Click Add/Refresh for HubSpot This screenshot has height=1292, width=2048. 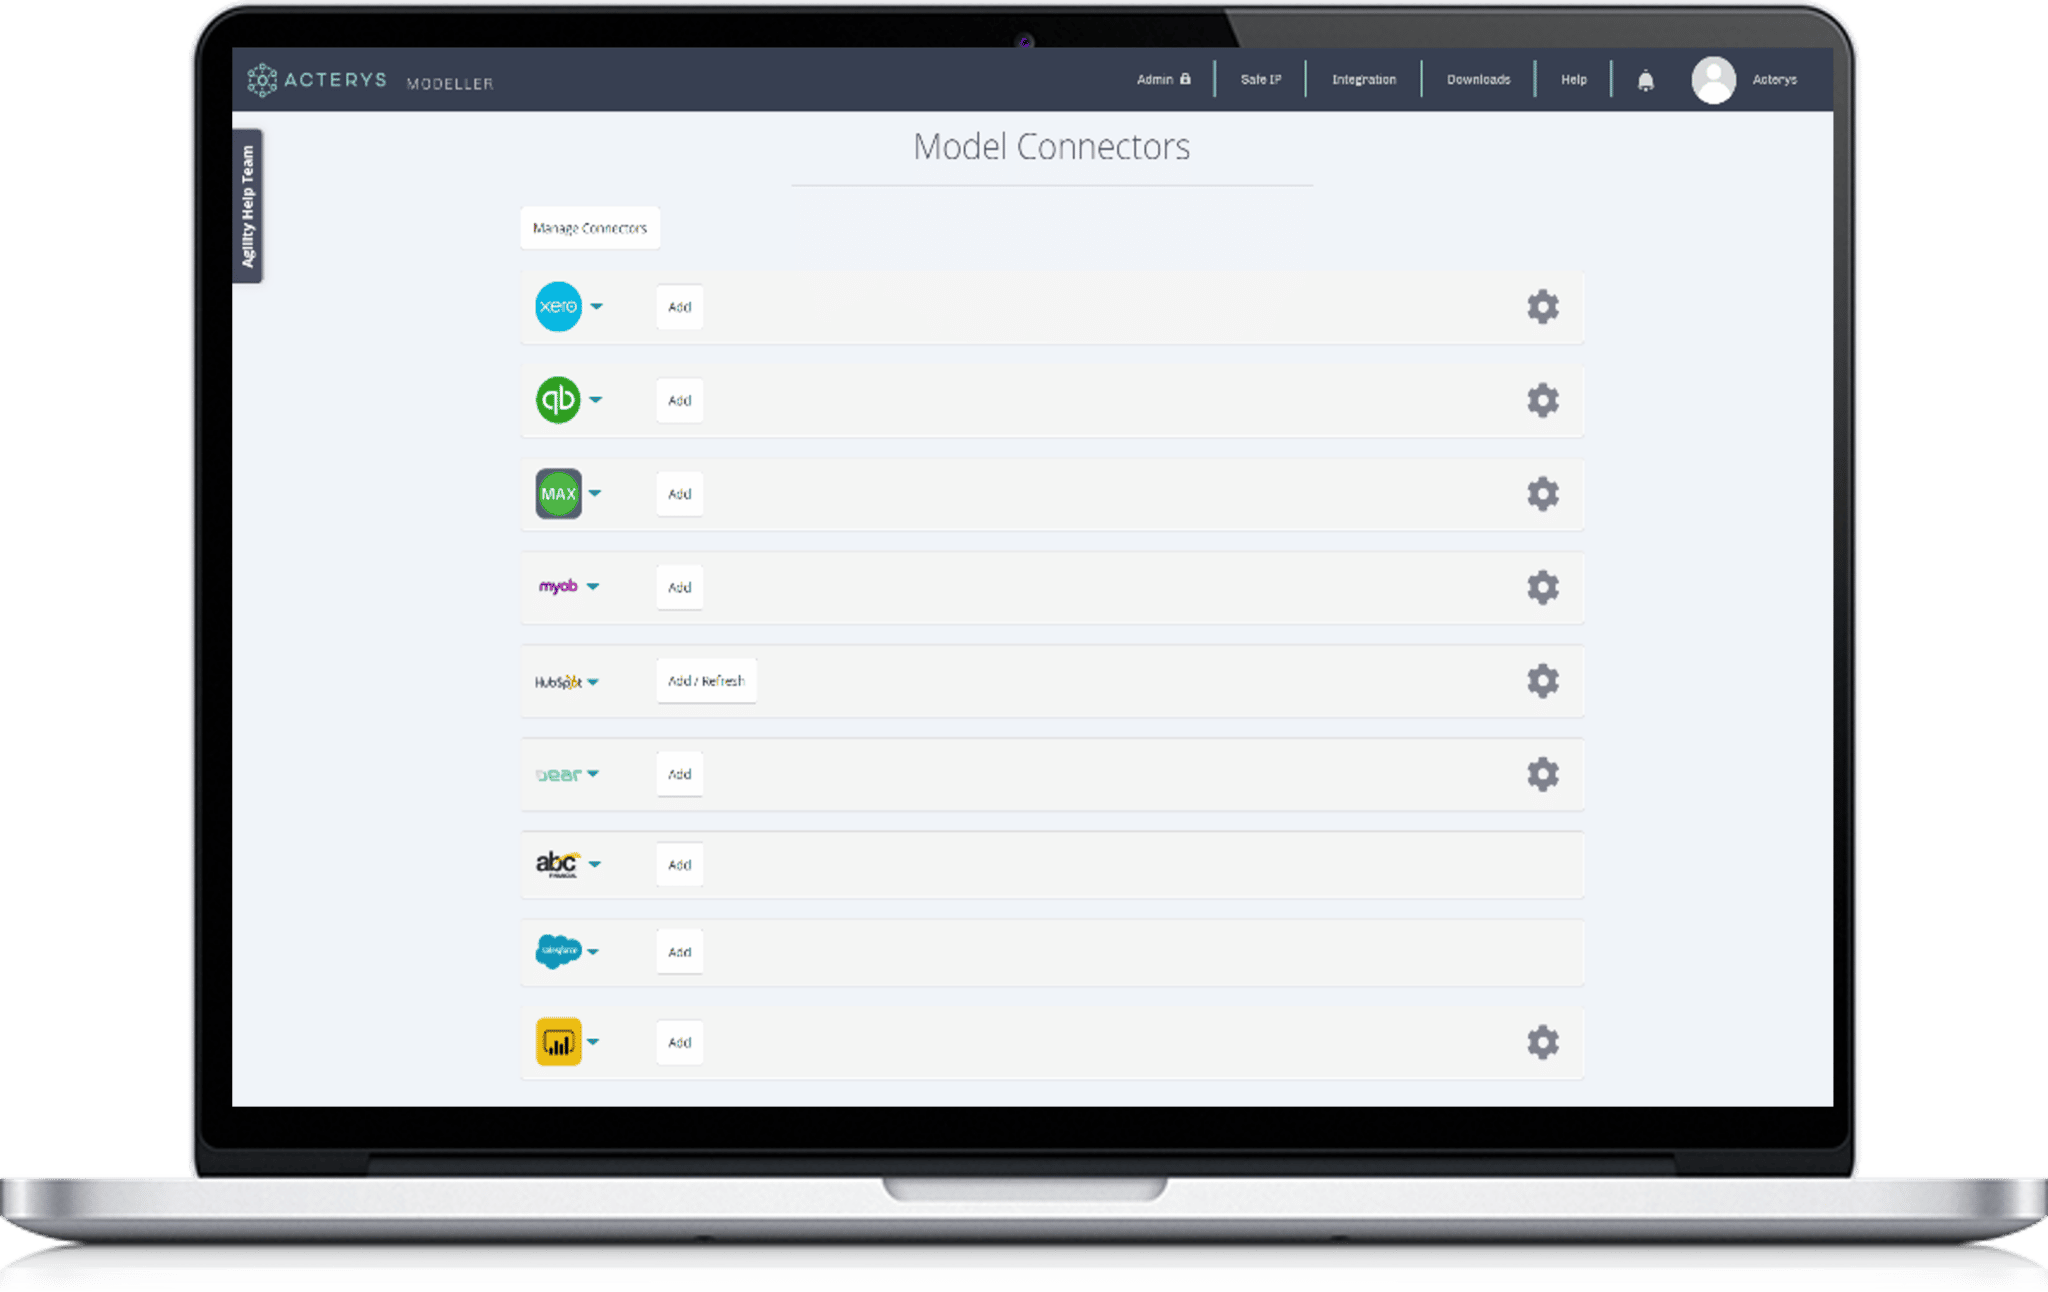pyautogui.click(x=706, y=681)
